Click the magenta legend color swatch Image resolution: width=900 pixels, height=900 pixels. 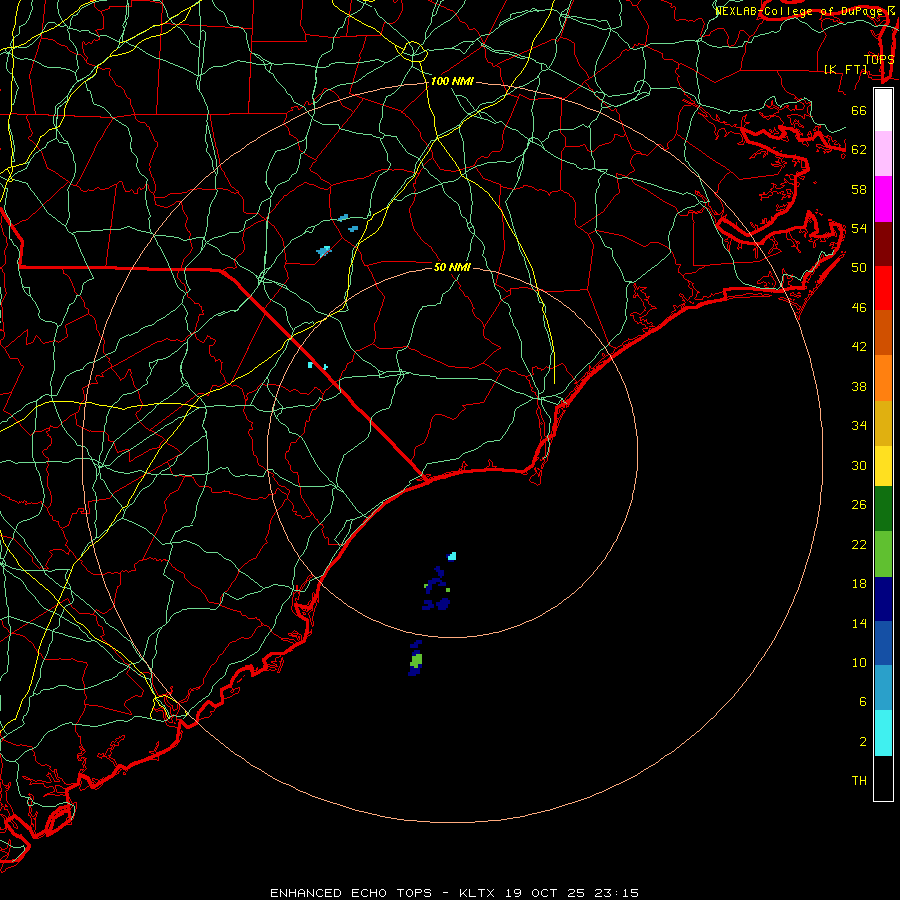[883, 199]
